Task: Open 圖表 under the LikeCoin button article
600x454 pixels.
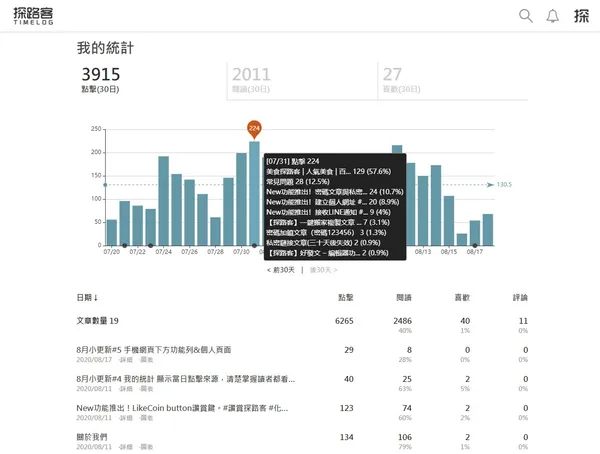Action: coord(146,418)
